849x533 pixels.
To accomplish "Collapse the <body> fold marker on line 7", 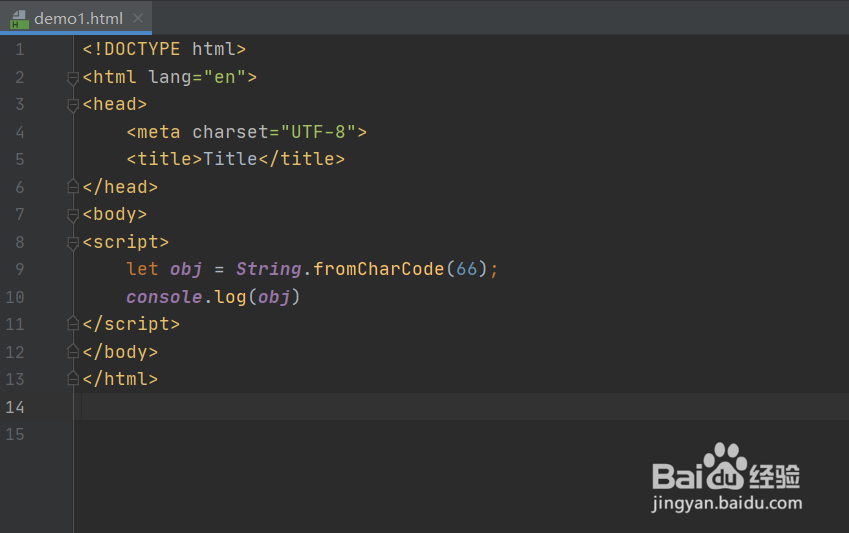I will 73,215.
